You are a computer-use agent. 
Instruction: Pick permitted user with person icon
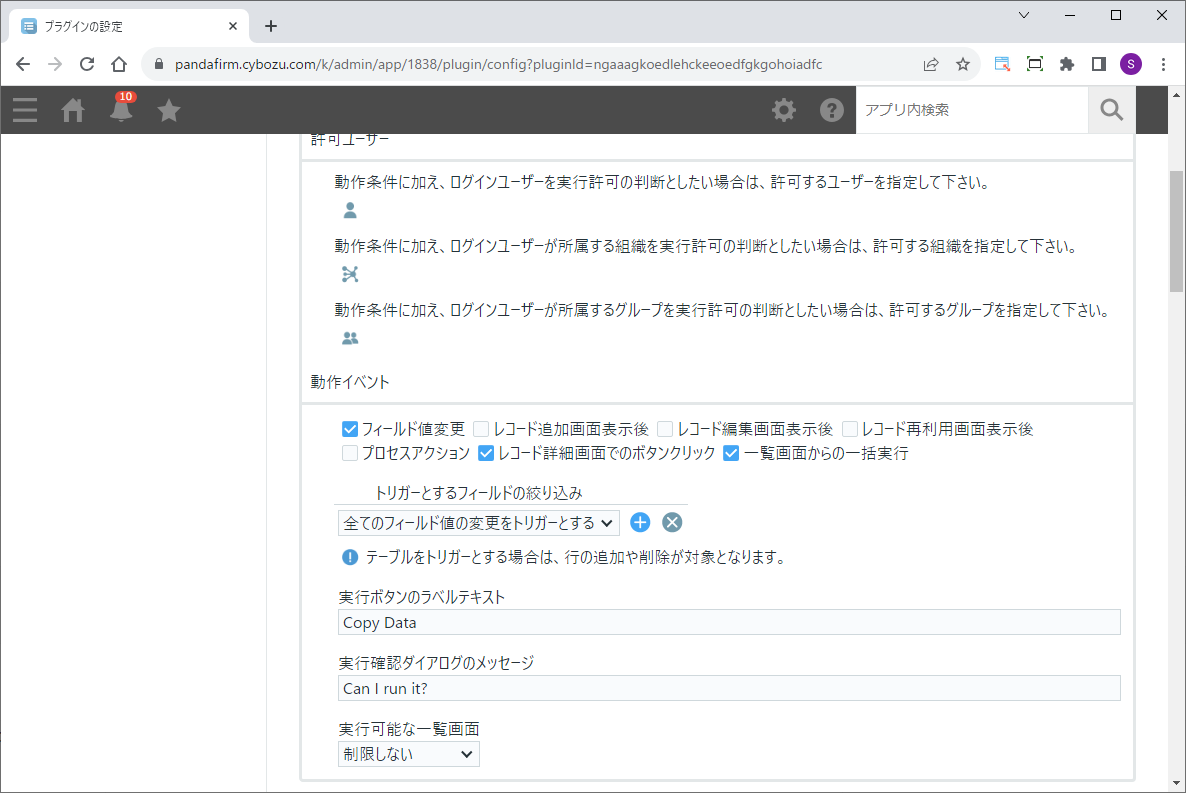(x=350, y=211)
